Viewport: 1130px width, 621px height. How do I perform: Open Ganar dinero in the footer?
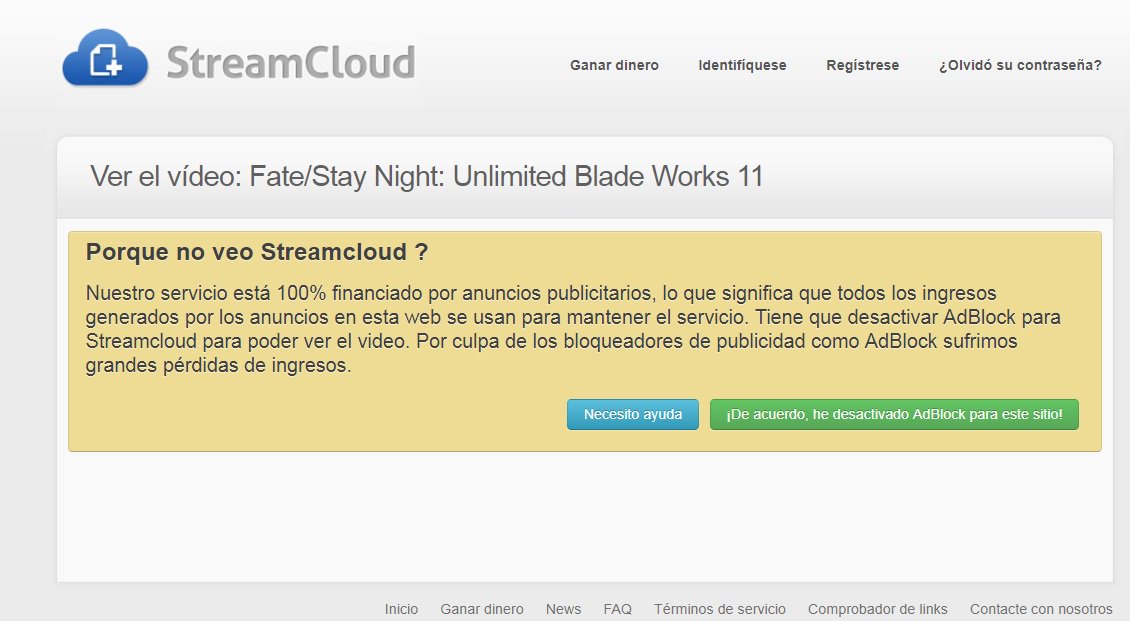[x=481, y=609]
